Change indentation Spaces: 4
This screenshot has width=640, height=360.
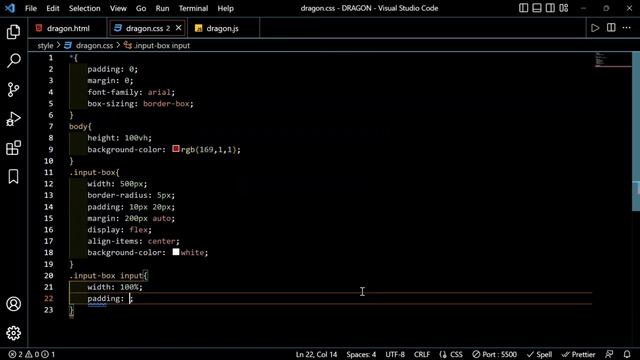(361, 354)
